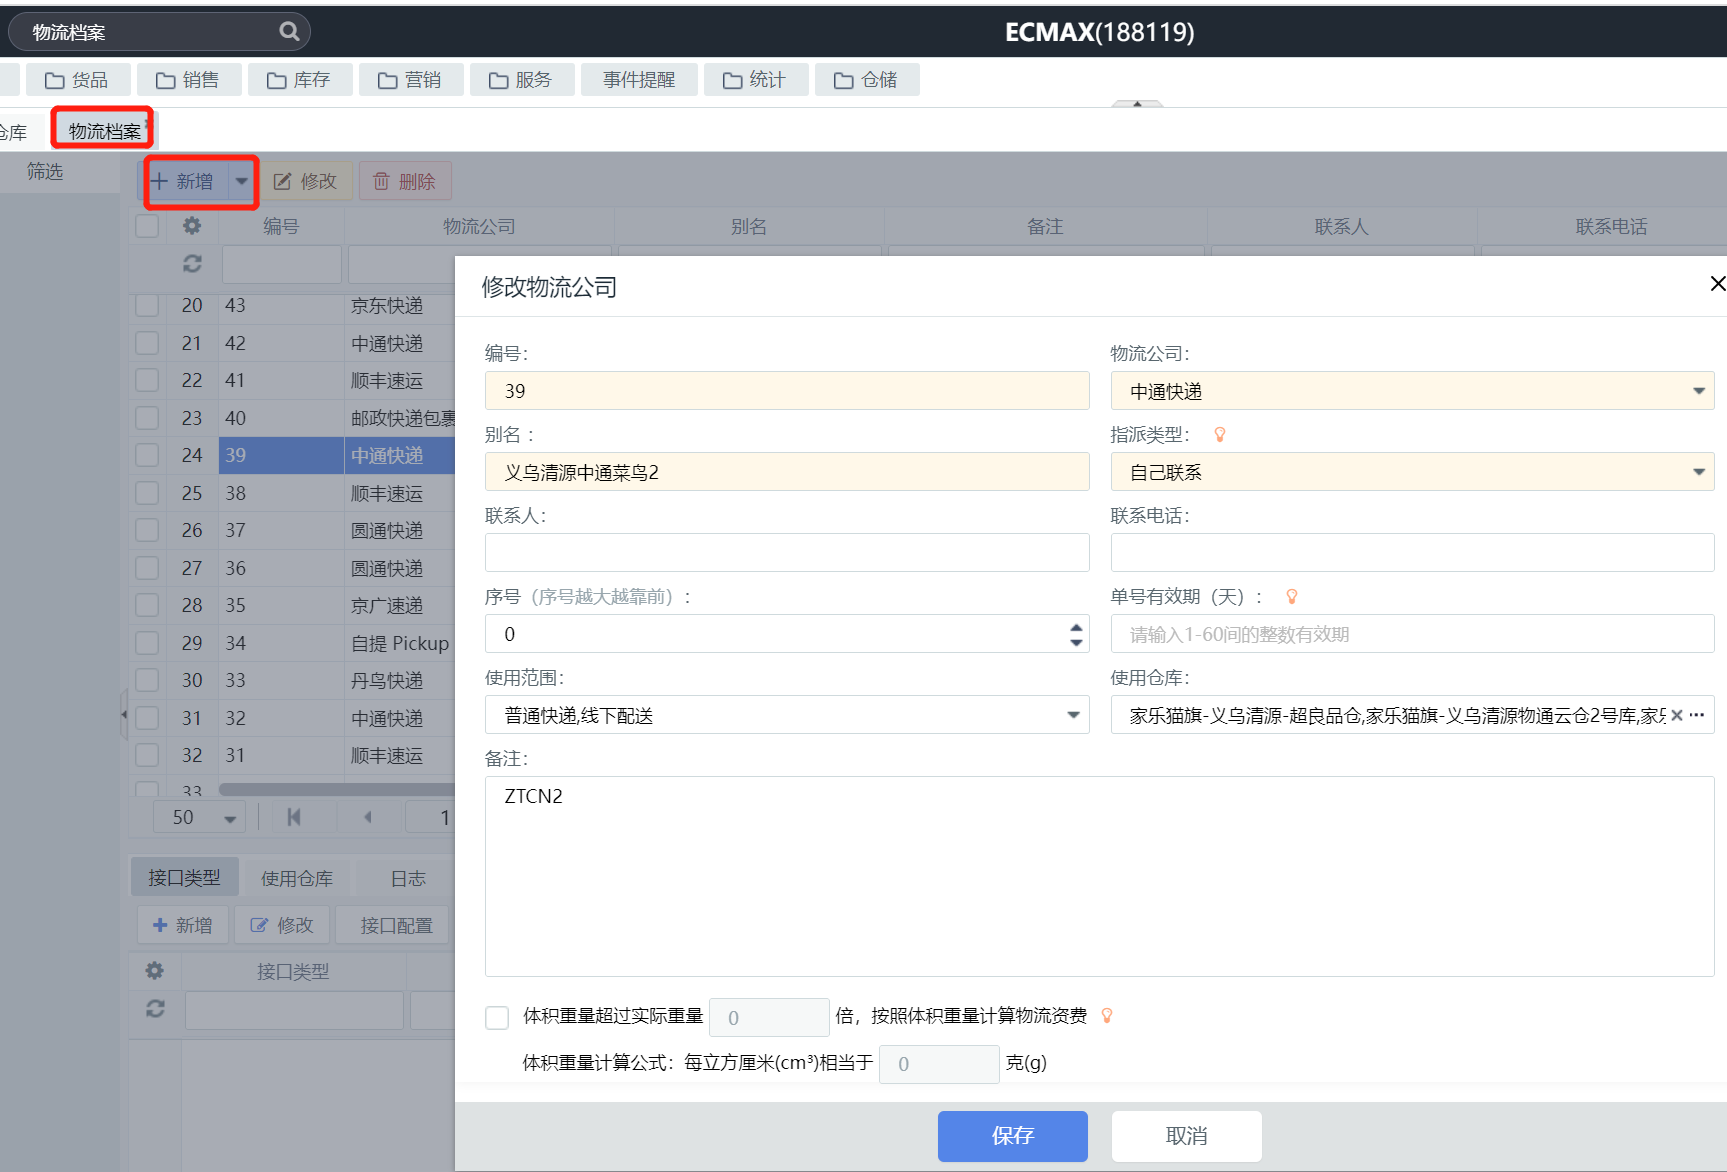Open the 服务 menu

pos(521,80)
